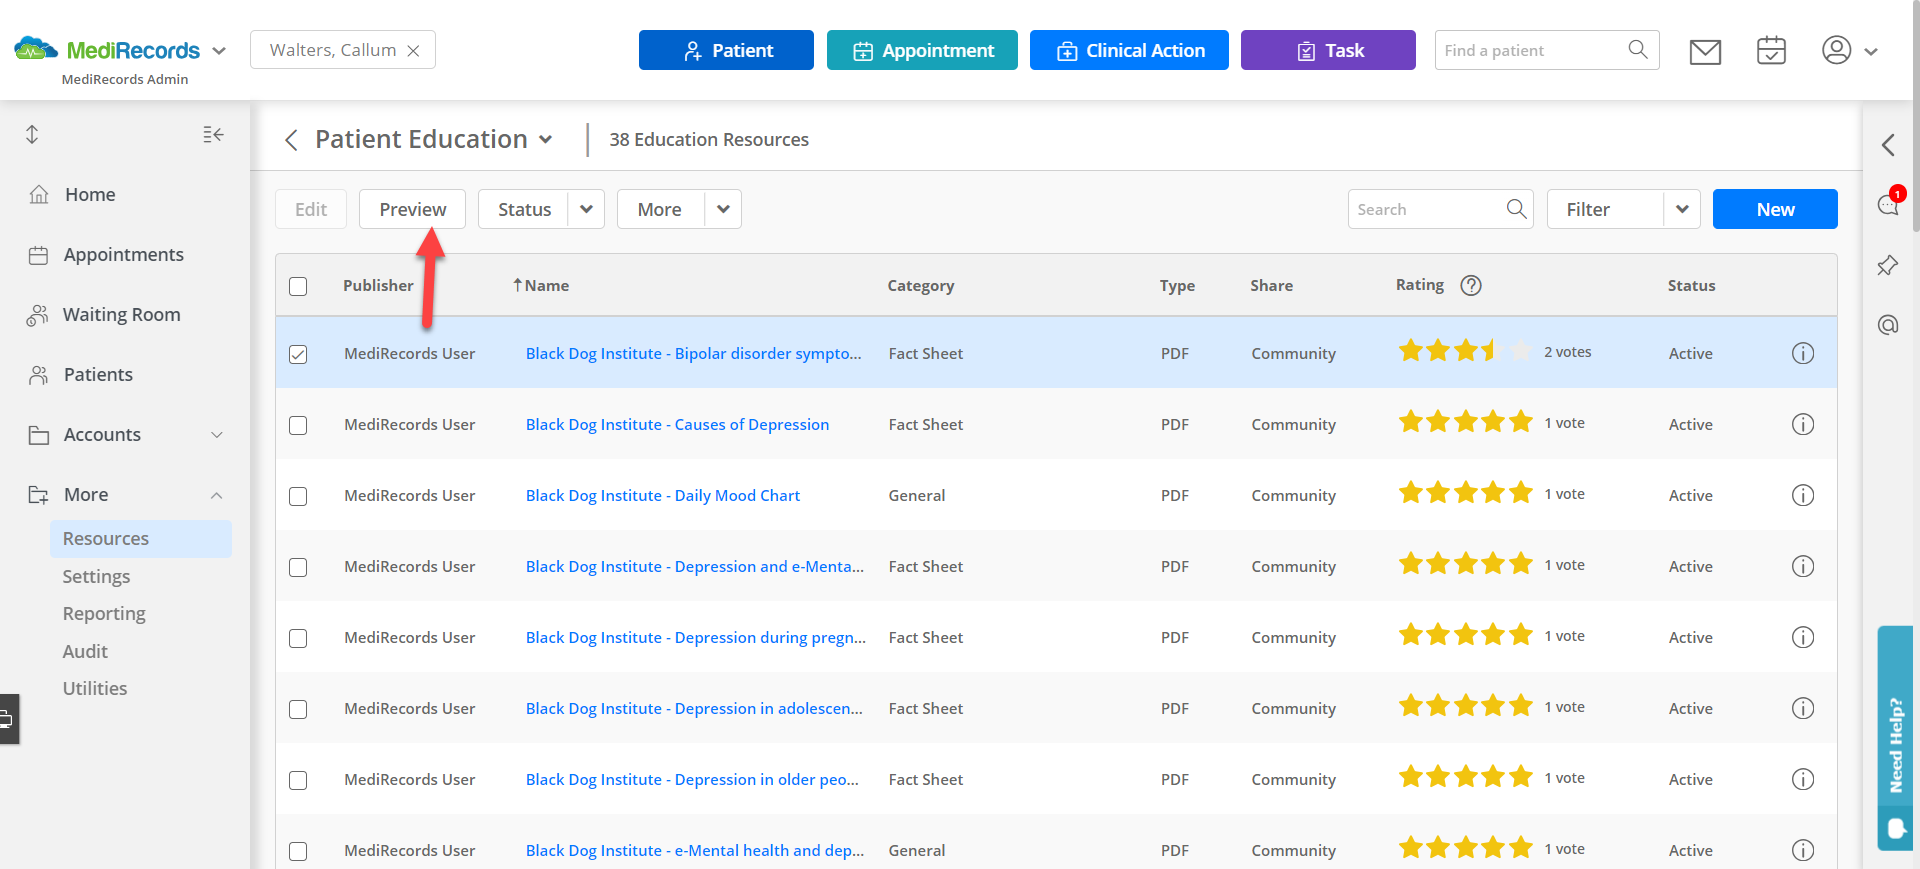This screenshot has height=869, width=1920.
Task: Click the teal Appointment button
Action: coord(922,50)
